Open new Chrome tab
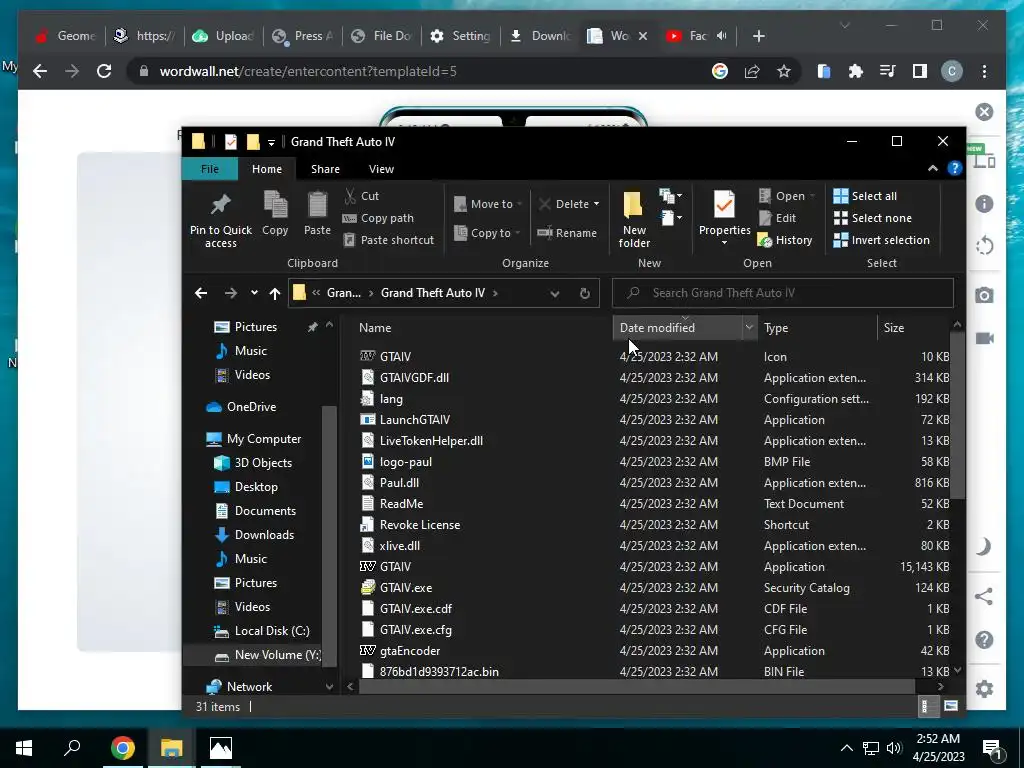 (x=758, y=36)
